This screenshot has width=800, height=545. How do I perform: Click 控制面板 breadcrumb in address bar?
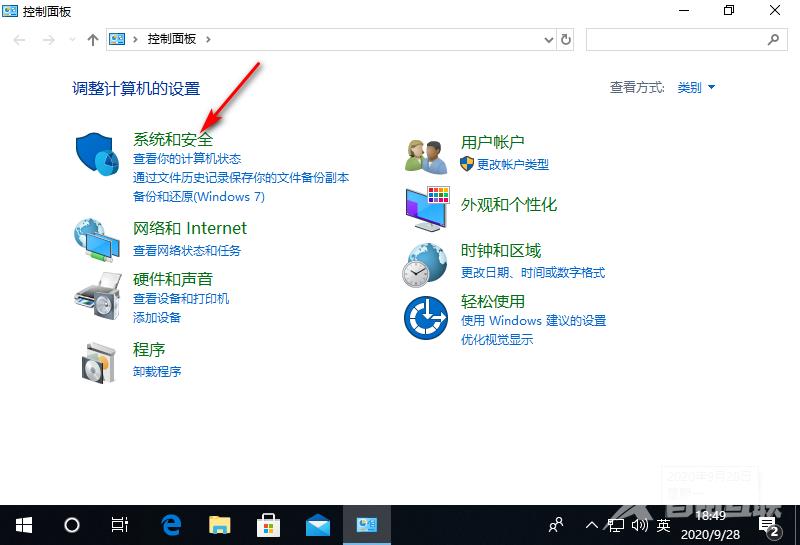pos(171,39)
